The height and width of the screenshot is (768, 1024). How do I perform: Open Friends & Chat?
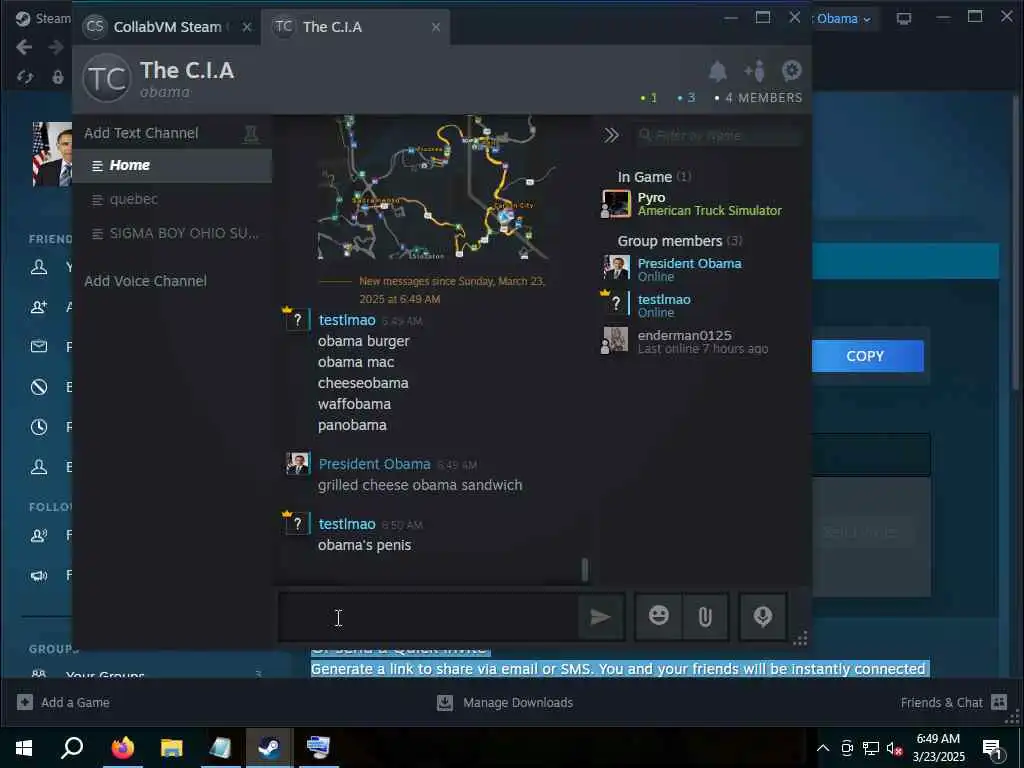(x=953, y=703)
